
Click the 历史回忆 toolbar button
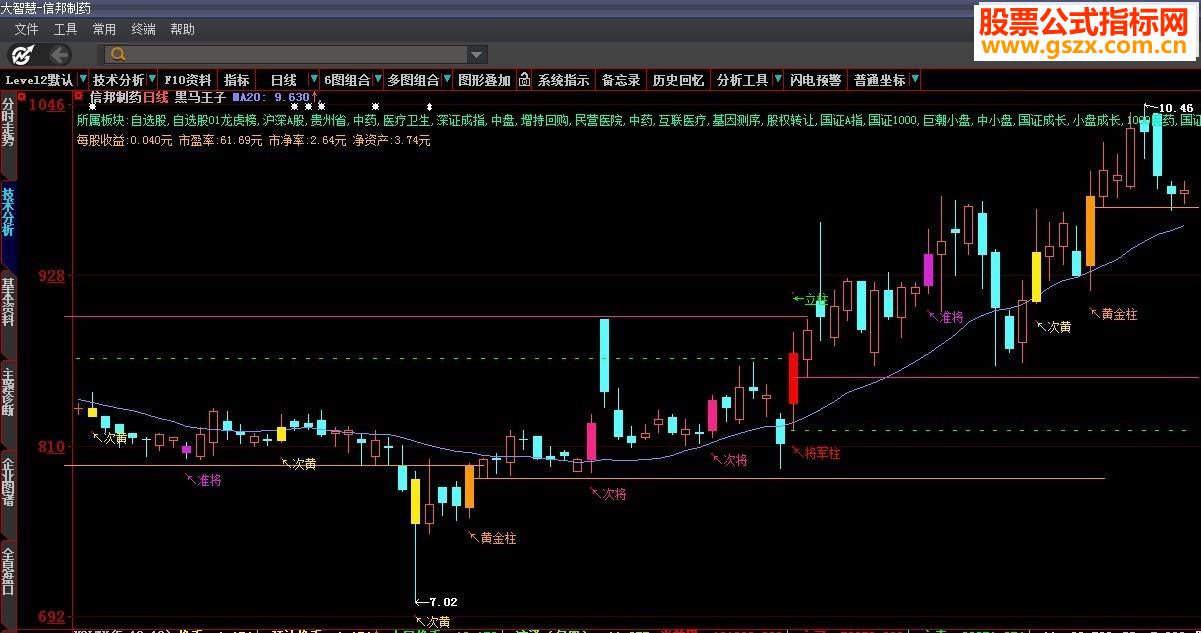click(x=678, y=80)
